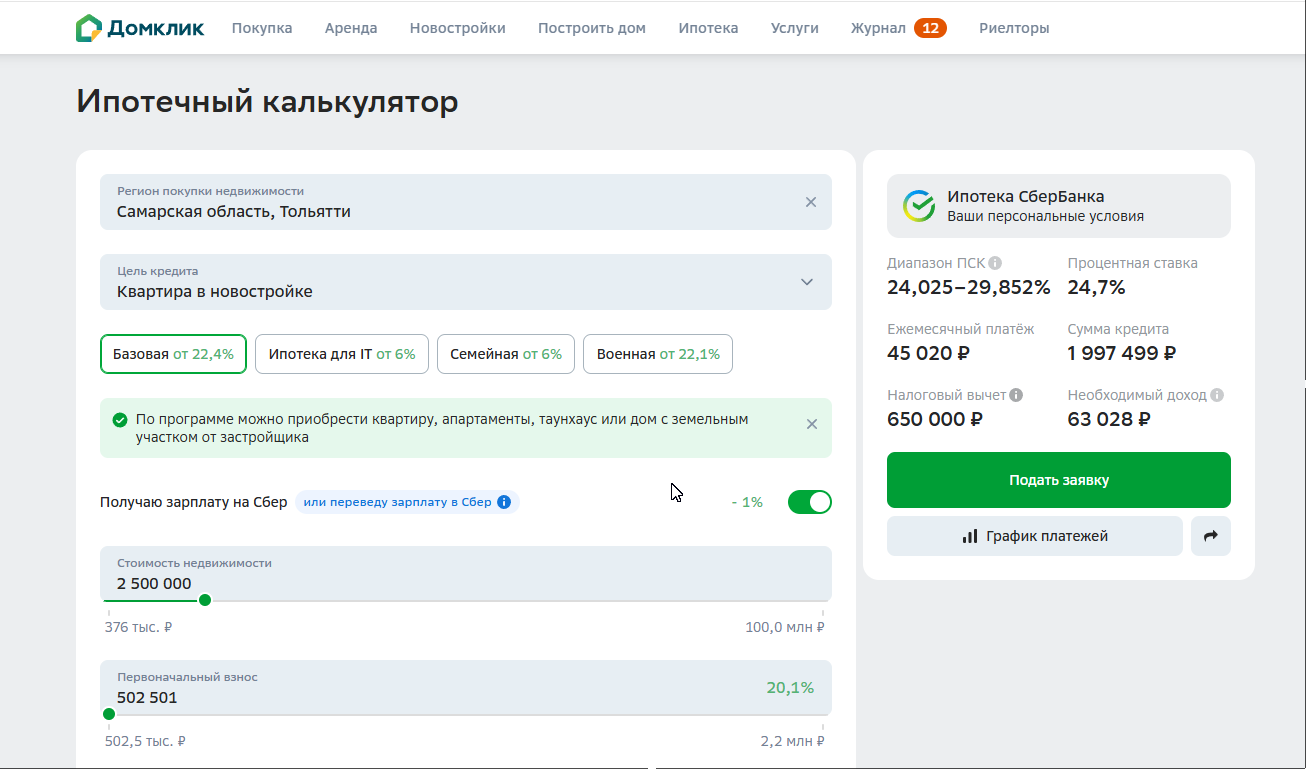Open Построить дом menu
The image size is (1306, 769).
tap(592, 28)
